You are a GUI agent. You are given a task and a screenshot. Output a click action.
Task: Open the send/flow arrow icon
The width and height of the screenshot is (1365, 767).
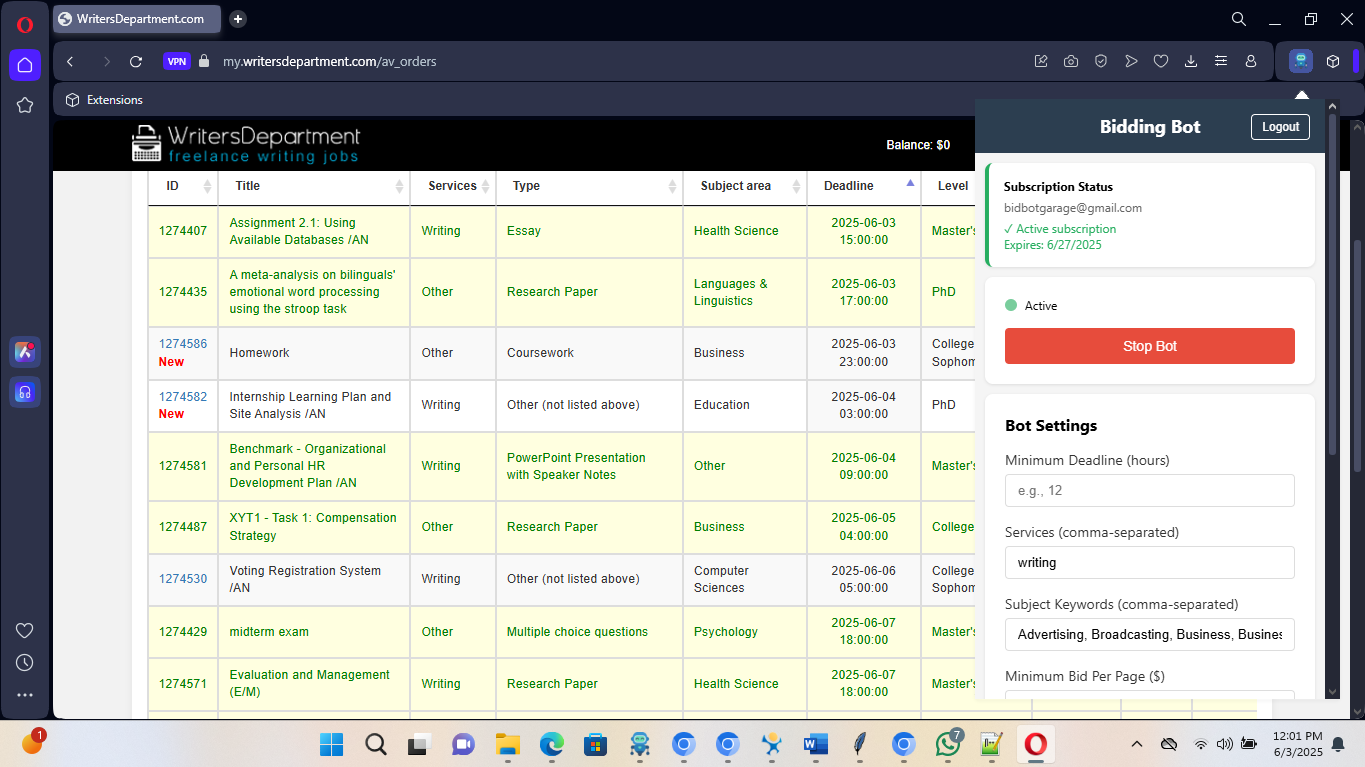[1131, 61]
